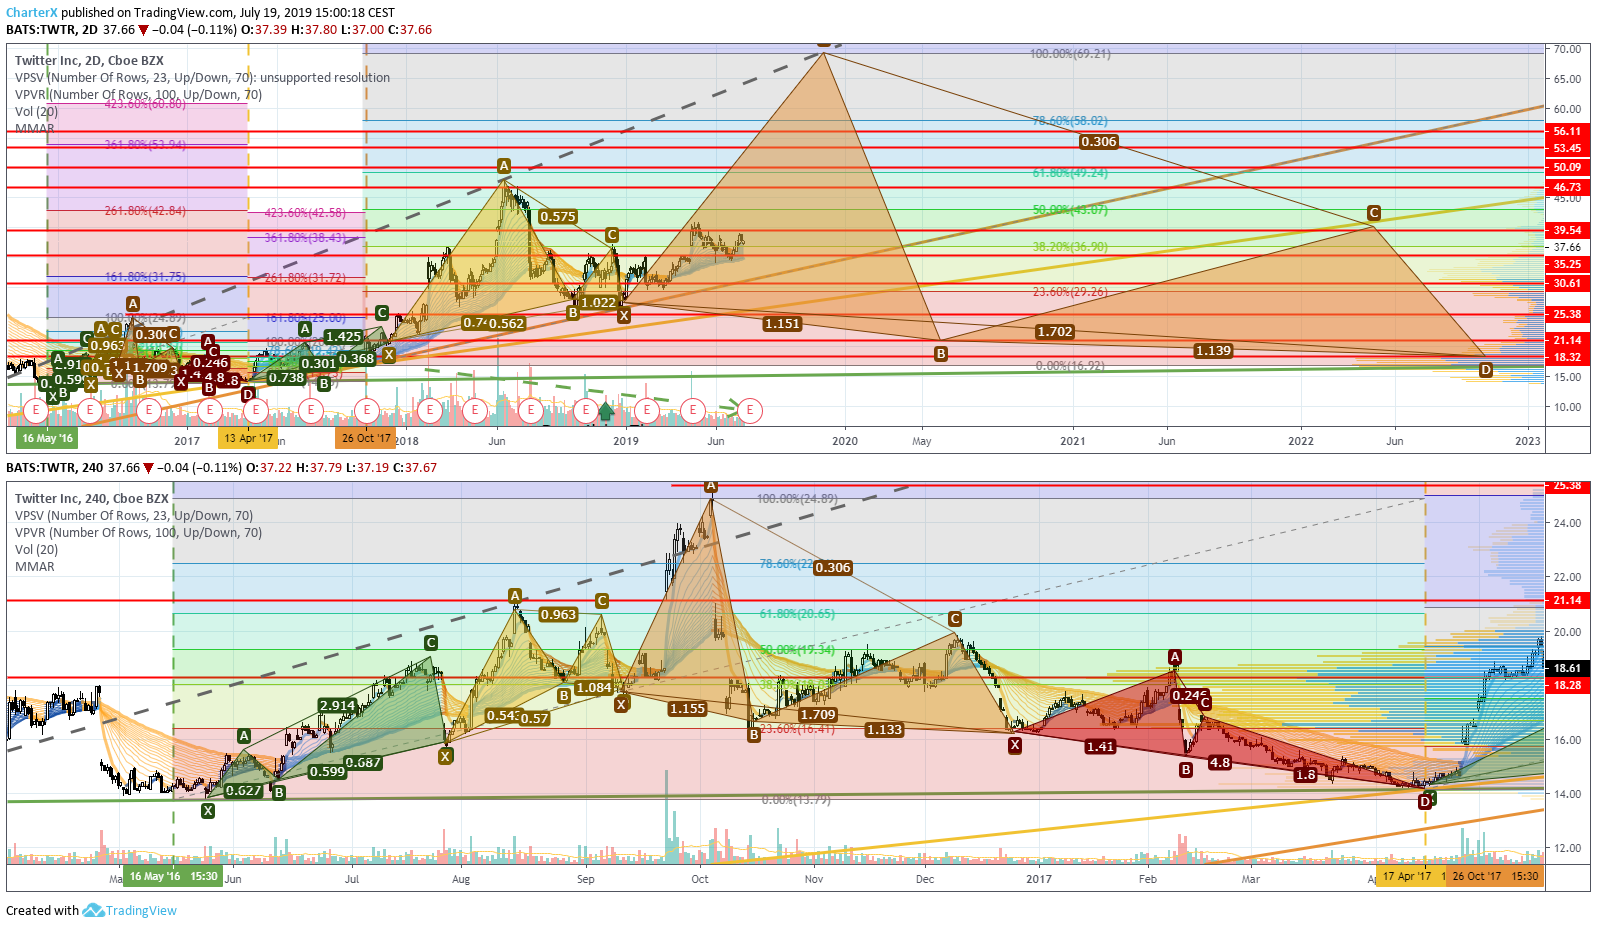Screen dimensions: 1597x928
Task: Click the Twitter Inc, 240, Cboe BZX title
Action: (92, 498)
